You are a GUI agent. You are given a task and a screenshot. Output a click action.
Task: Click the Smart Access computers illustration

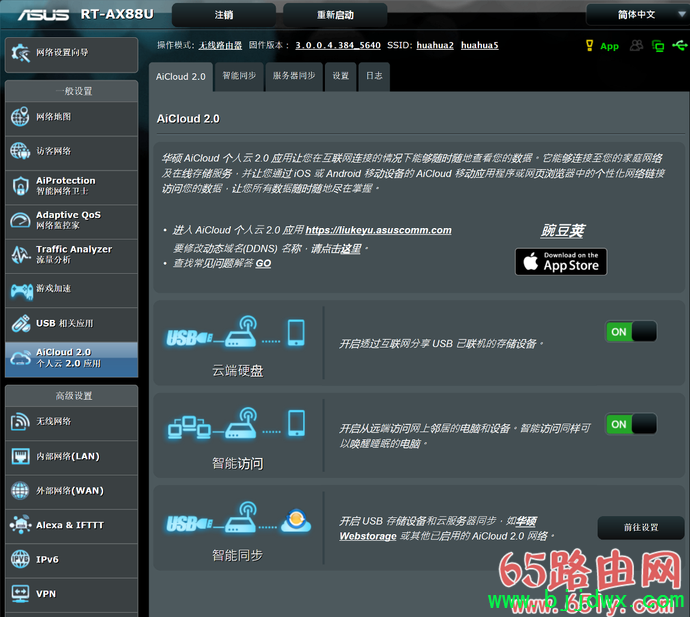[x=236, y=423]
